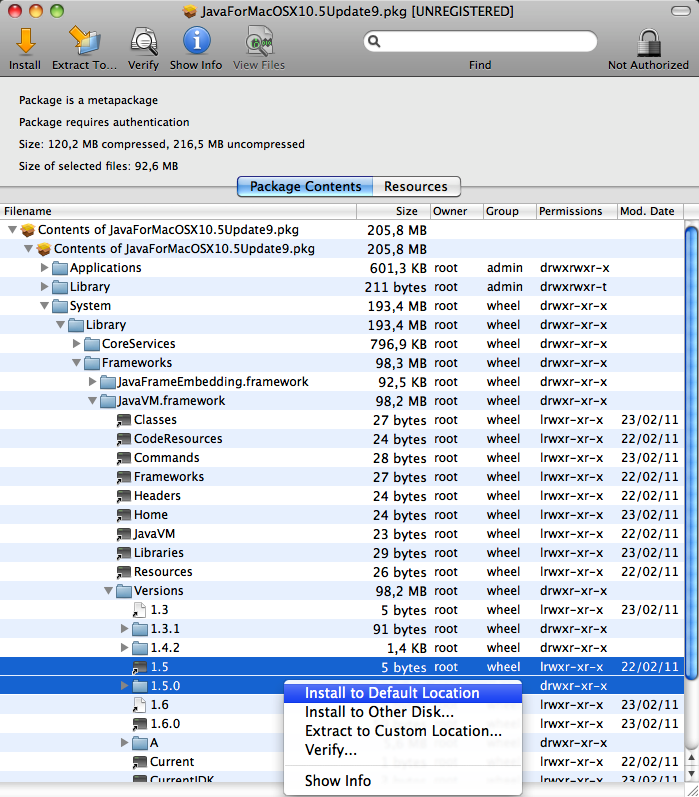Click the 1.6.0 symlink icon
The width and height of the screenshot is (699, 797).
click(x=140, y=724)
